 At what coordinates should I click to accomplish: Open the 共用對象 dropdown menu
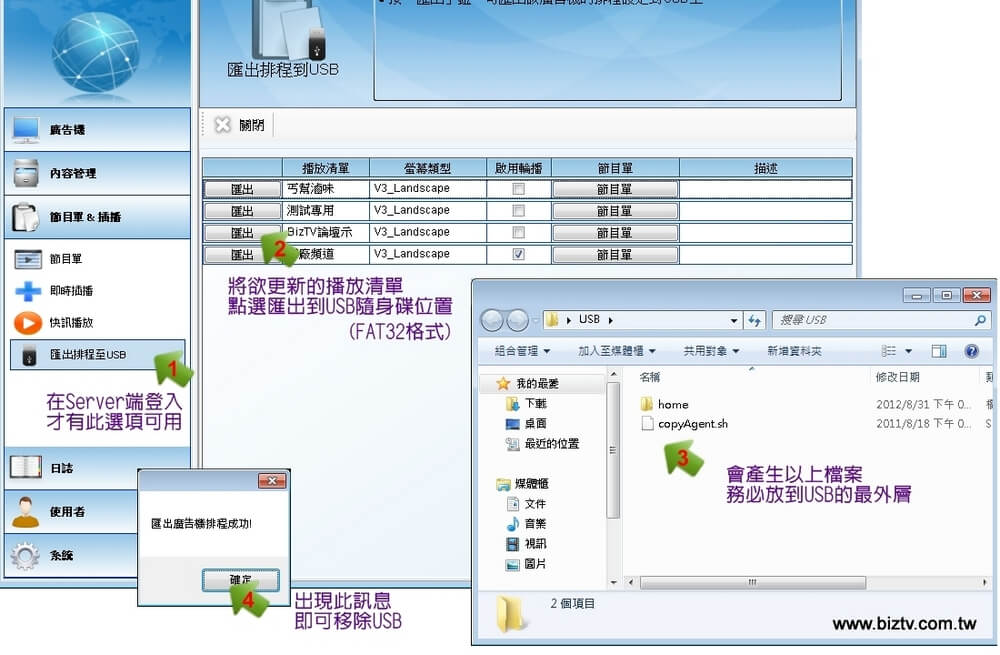(711, 351)
